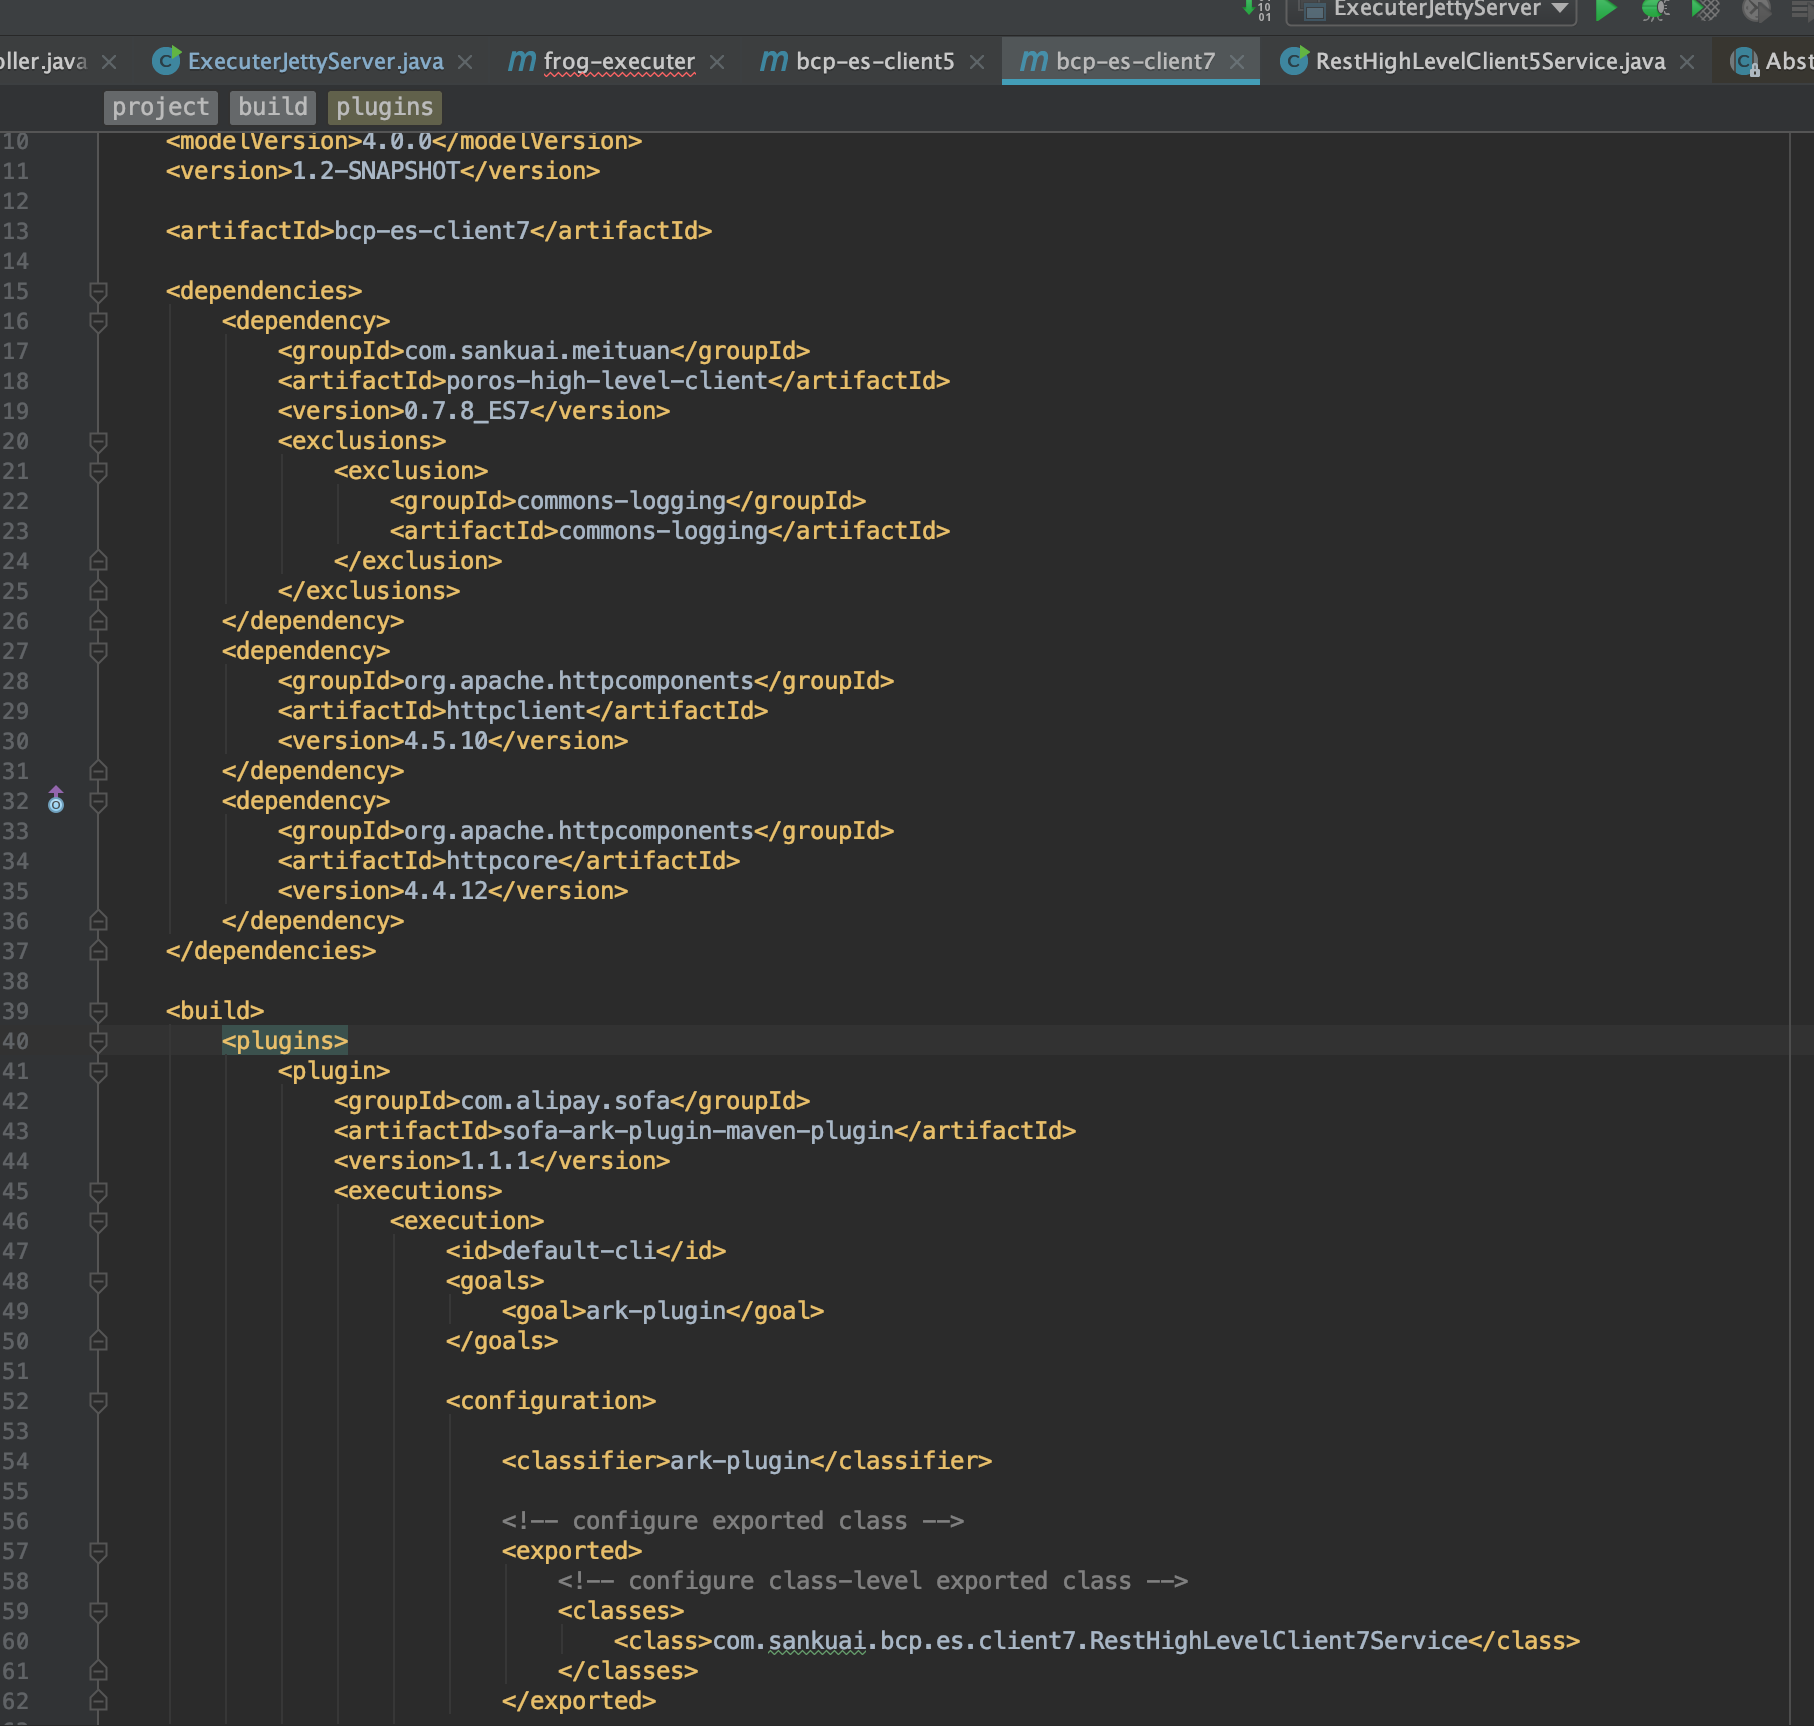Collapse the dependencies block at line 15

[x=97, y=291]
